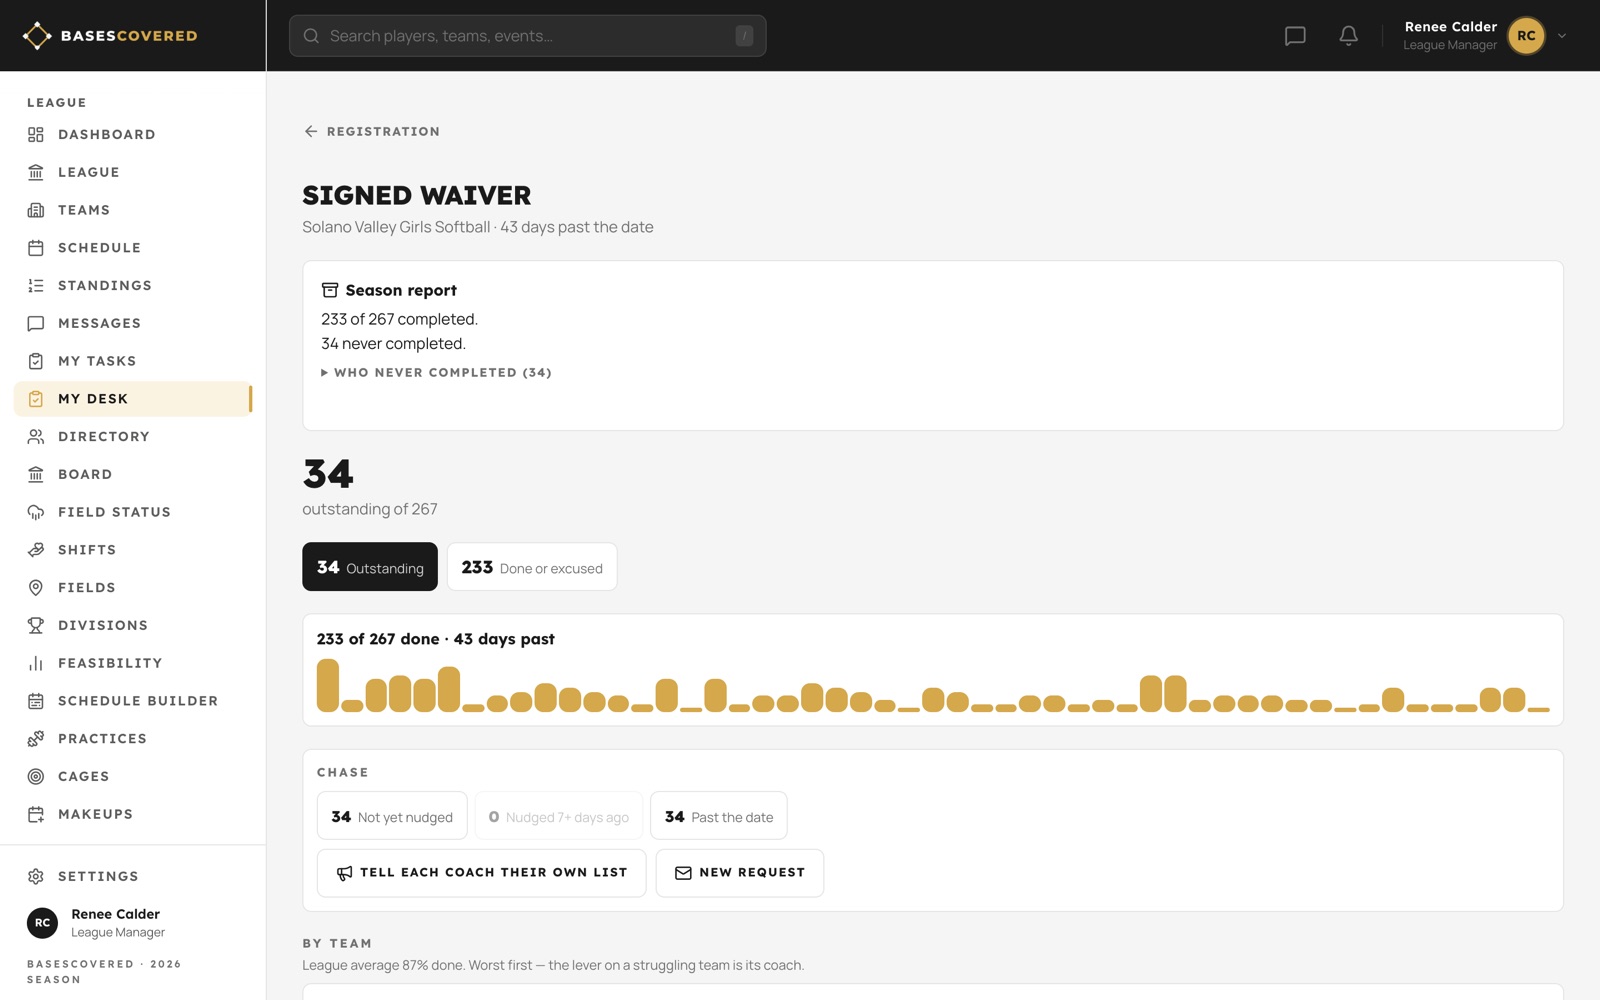Open Practices in sidebar
The width and height of the screenshot is (1600, 1000).
coord(133,739)
